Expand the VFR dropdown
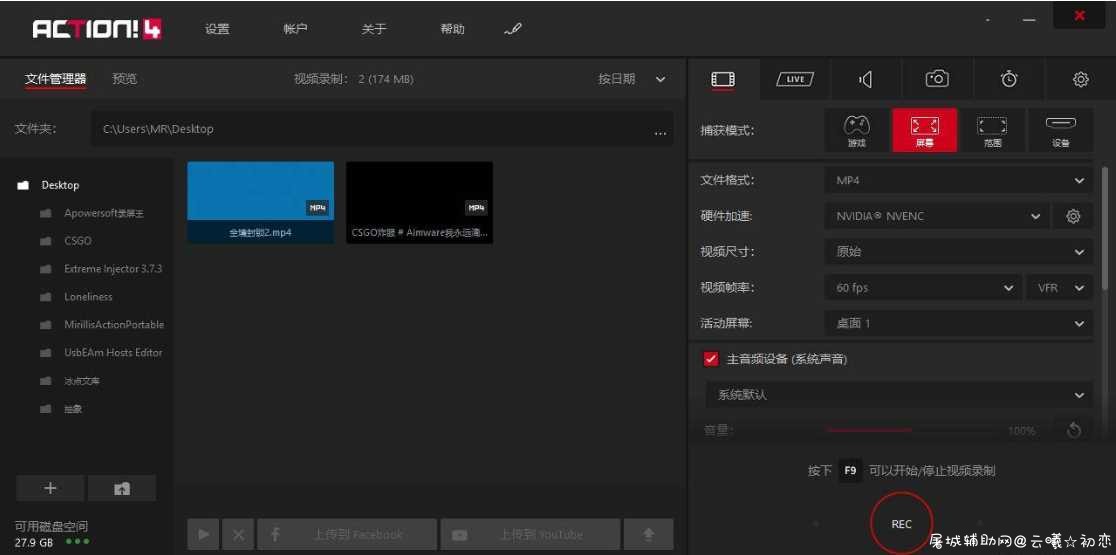Image resolution: width=1116 pixels, height=555 pixels. [x=1060, y=287]
